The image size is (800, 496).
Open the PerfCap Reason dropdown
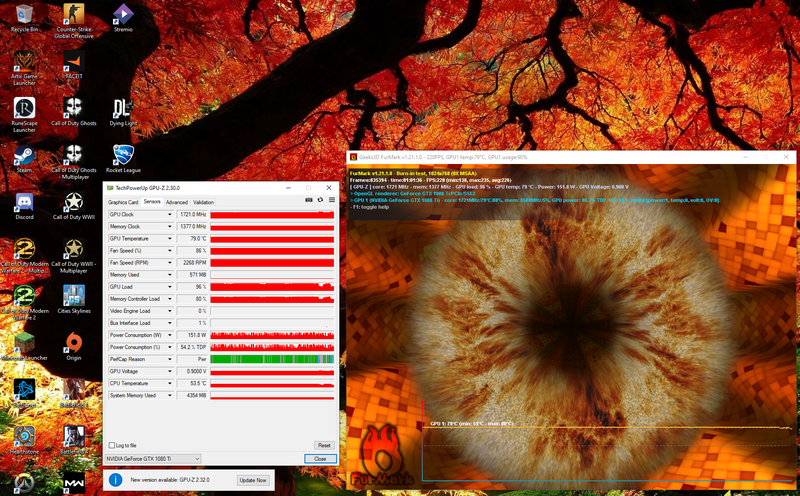[x=170, y=359]
